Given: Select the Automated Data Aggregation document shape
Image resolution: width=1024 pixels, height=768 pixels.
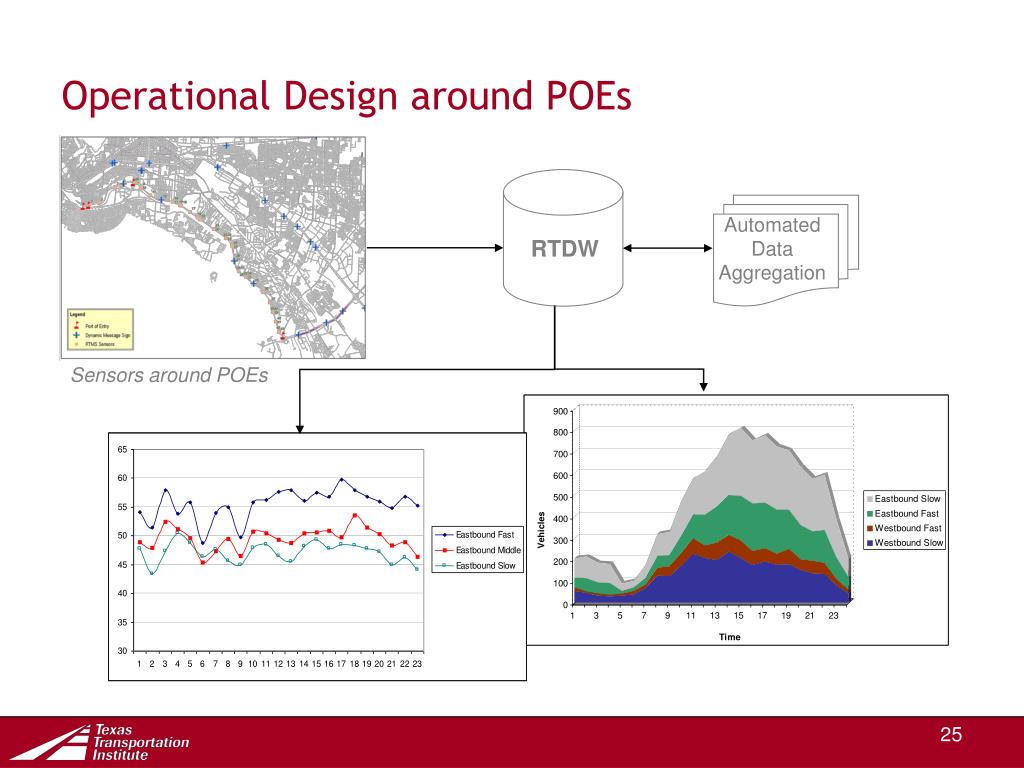Looking at the screenshot, I should pos(785,249).
